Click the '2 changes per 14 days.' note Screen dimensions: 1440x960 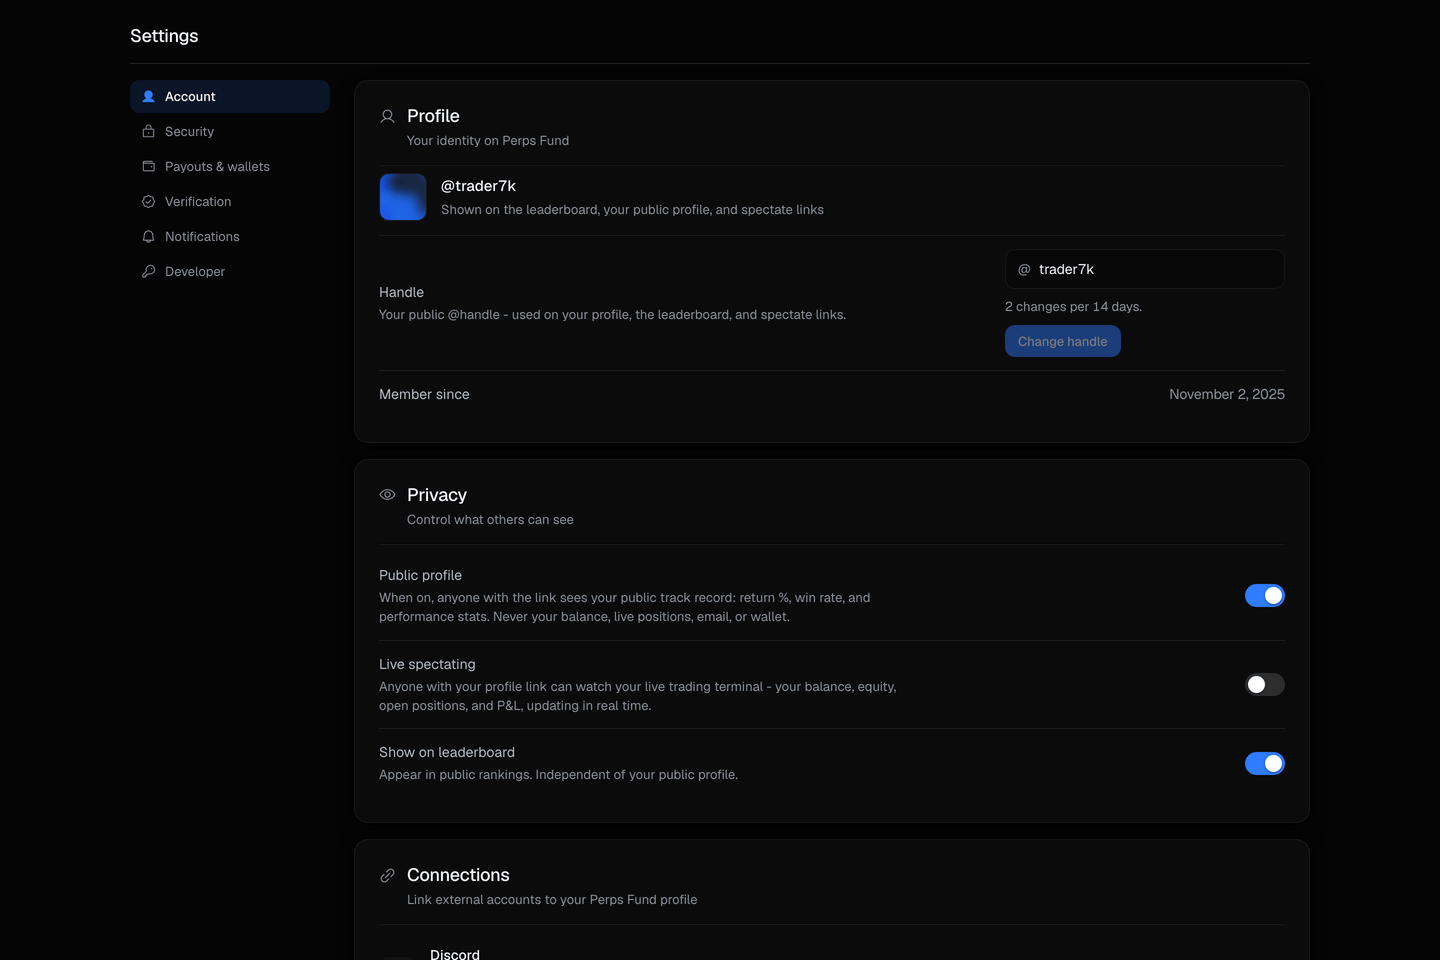(1073, 307)
